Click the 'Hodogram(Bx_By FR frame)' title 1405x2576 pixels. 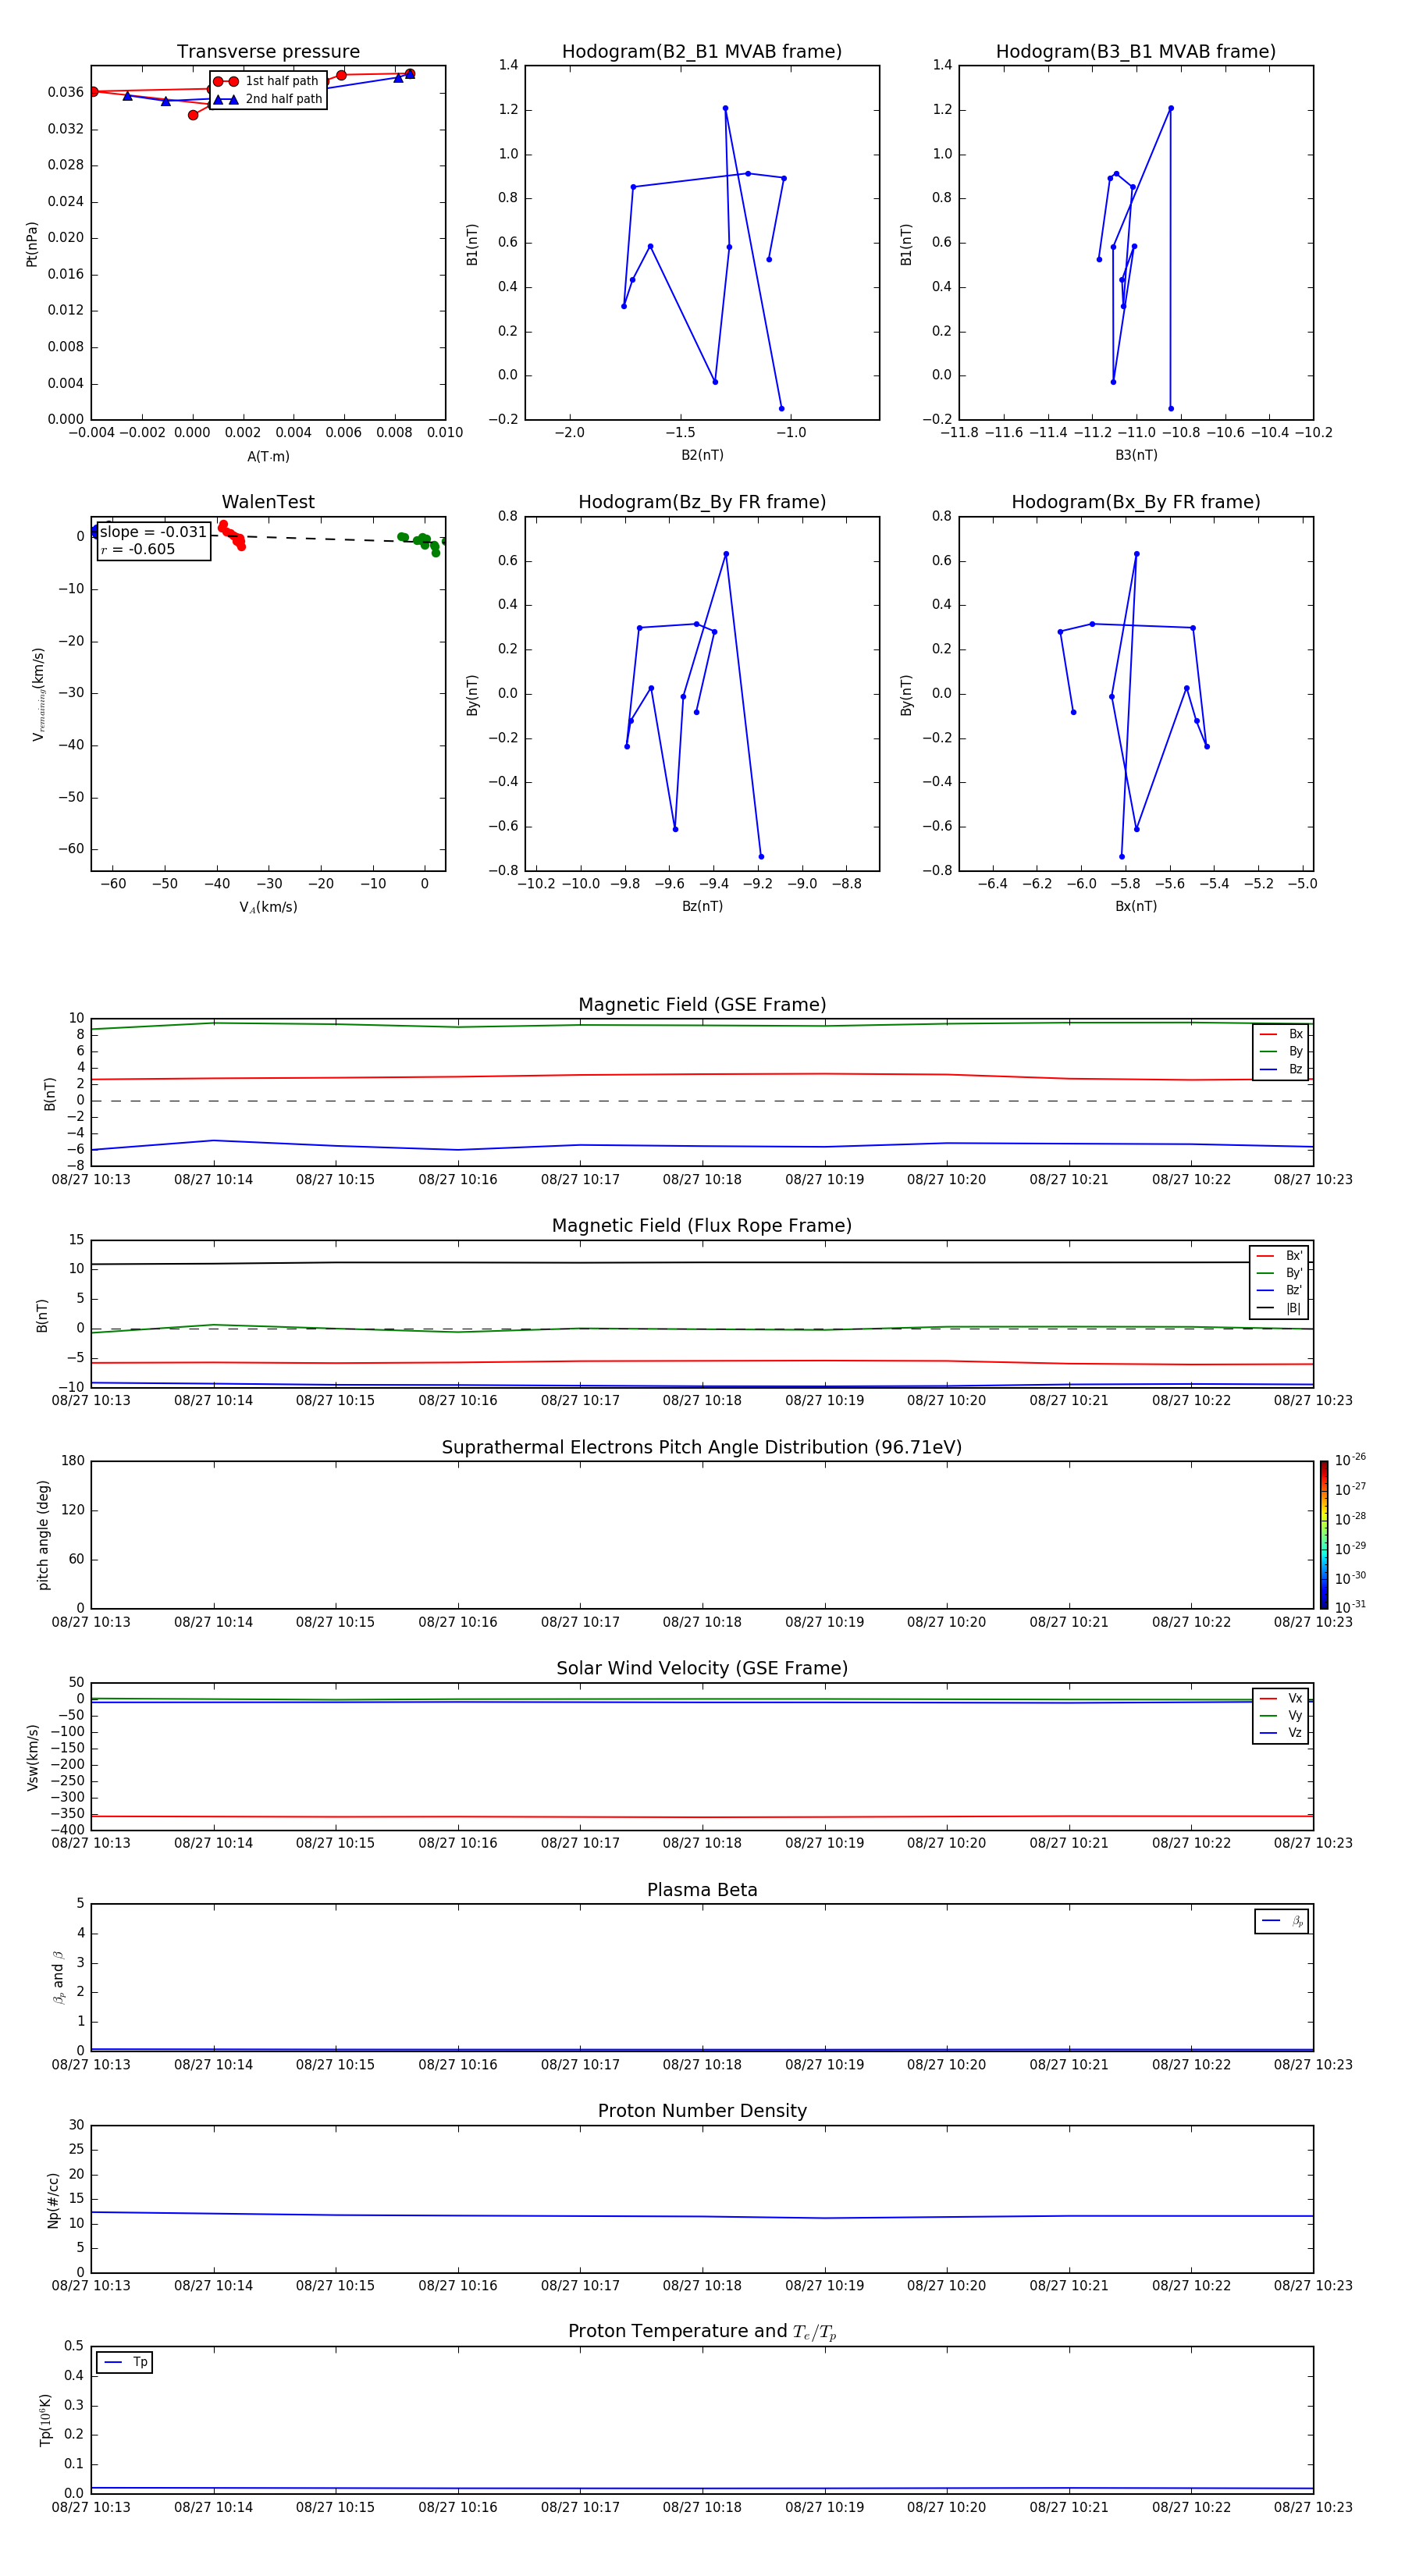1136,502
